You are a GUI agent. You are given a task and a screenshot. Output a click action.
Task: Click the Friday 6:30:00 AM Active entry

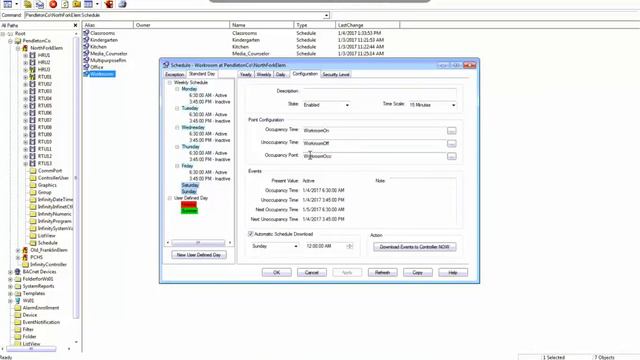(x=208, y=172)
